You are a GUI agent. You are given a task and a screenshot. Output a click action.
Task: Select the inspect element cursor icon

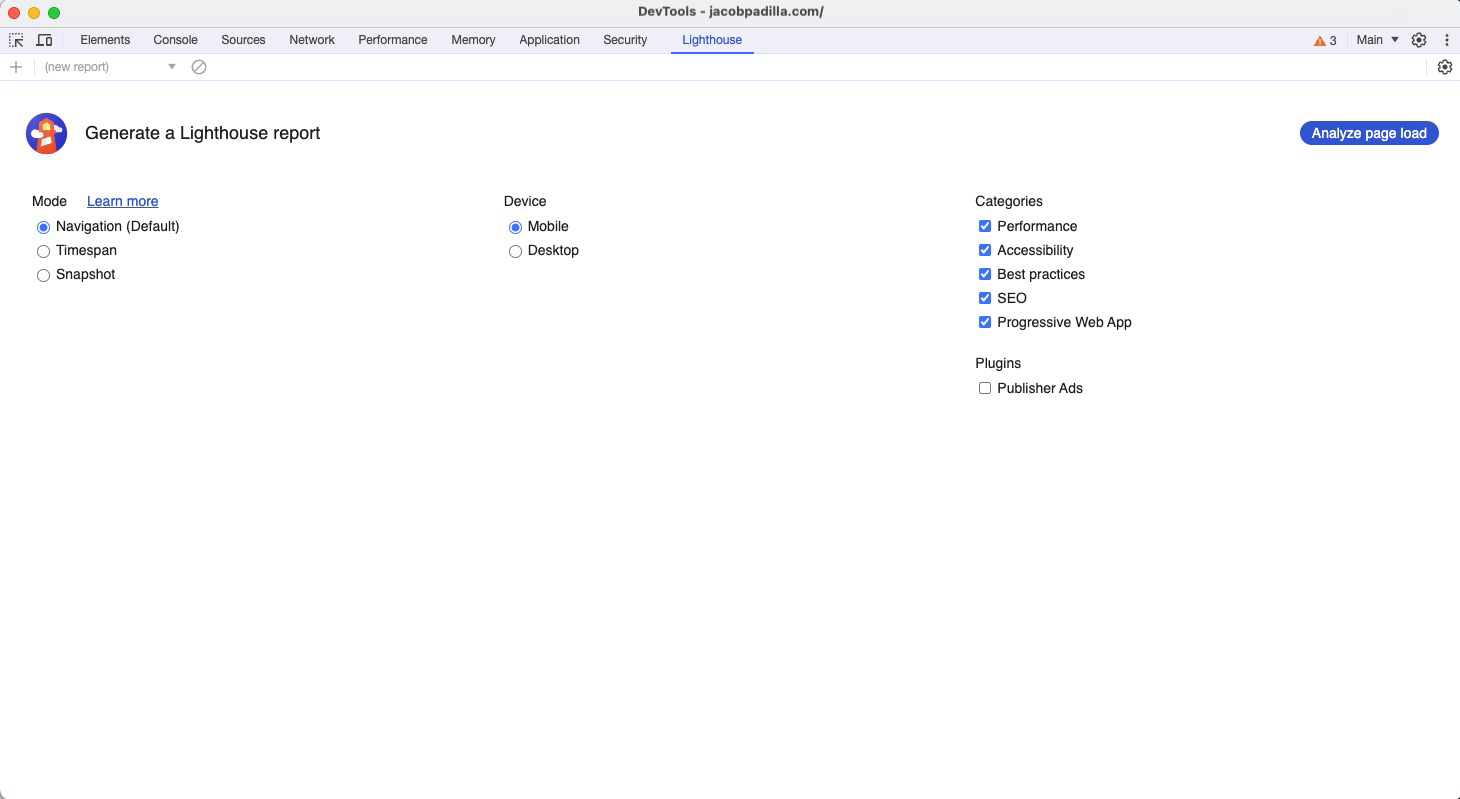coord(16,40)
